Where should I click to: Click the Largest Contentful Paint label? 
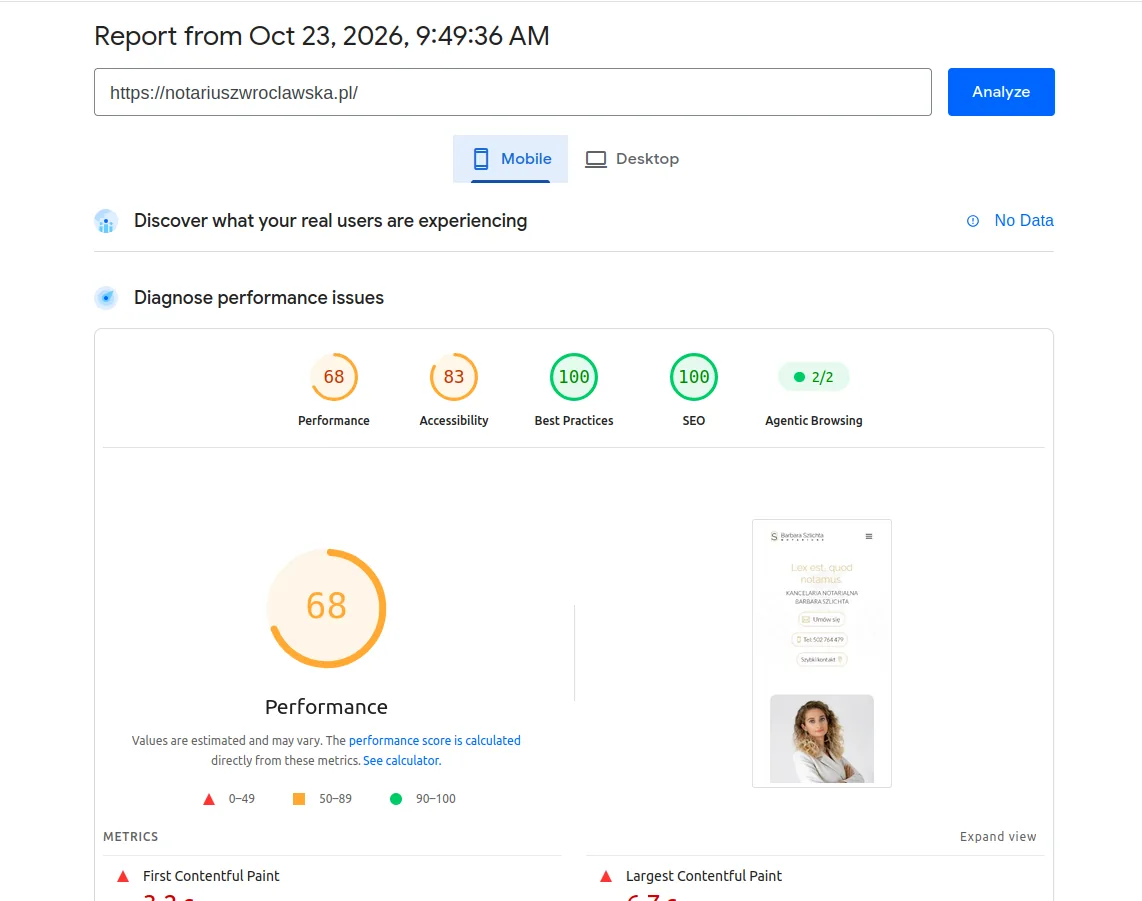(x=704, y=876)
